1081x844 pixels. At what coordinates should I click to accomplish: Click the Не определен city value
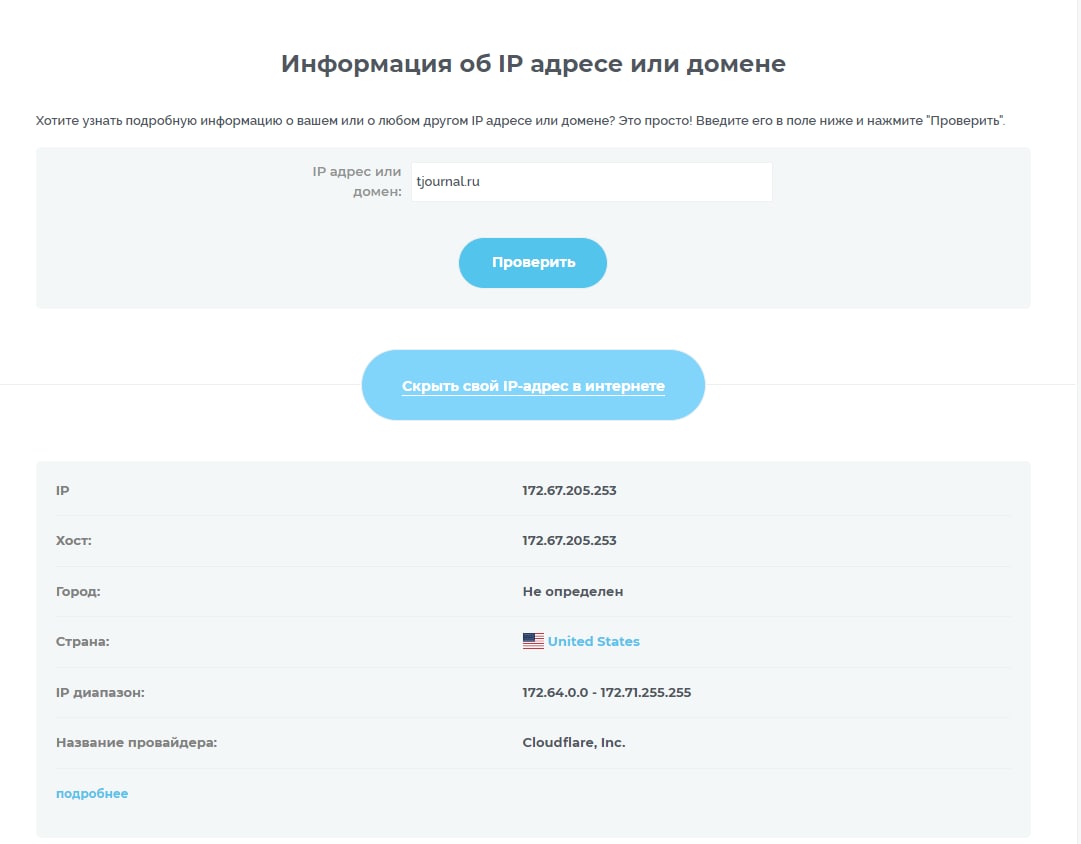click(x=573, y=592)
